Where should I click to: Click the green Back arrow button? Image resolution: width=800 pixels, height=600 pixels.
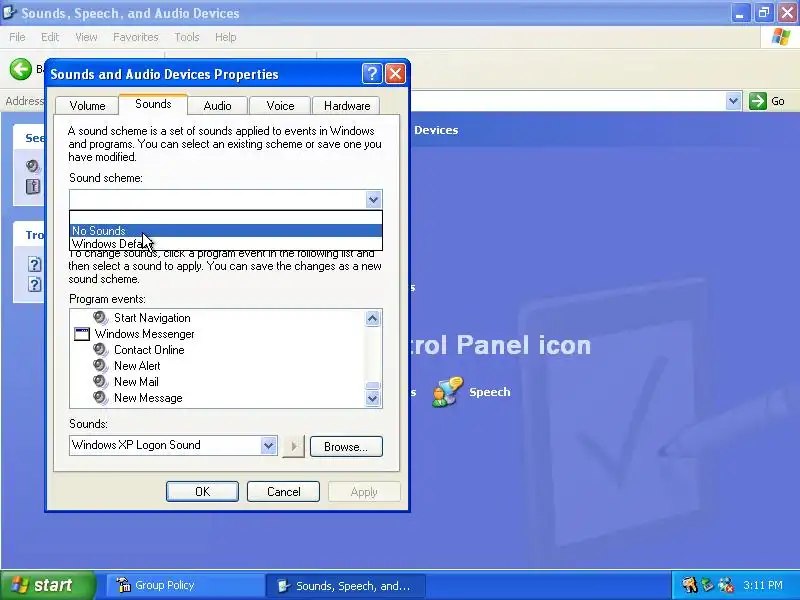tap(20, 69)
